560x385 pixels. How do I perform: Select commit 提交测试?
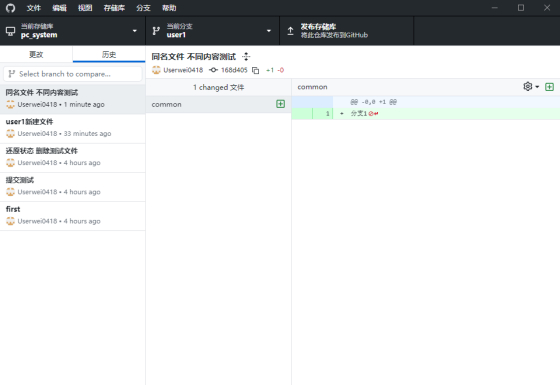pos(72,186)
